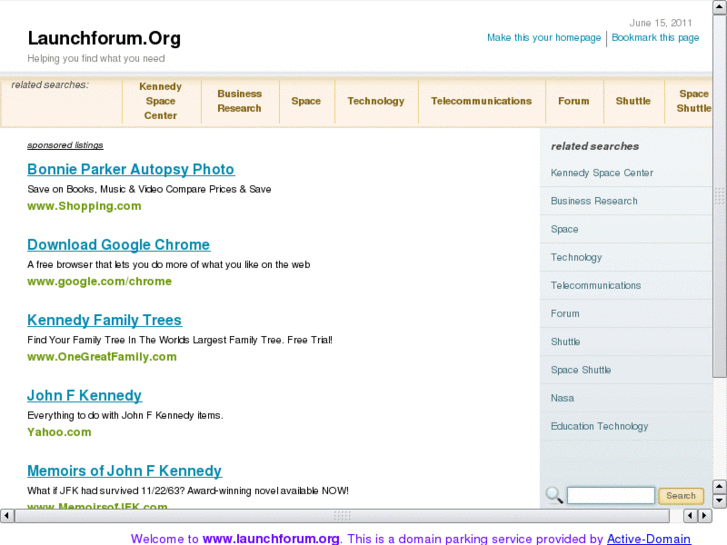Image resolution: width=727 pixels, height=545 pixels.
Task: Open www.OneGreatFamily.com green link
Action: click(102, 357)
